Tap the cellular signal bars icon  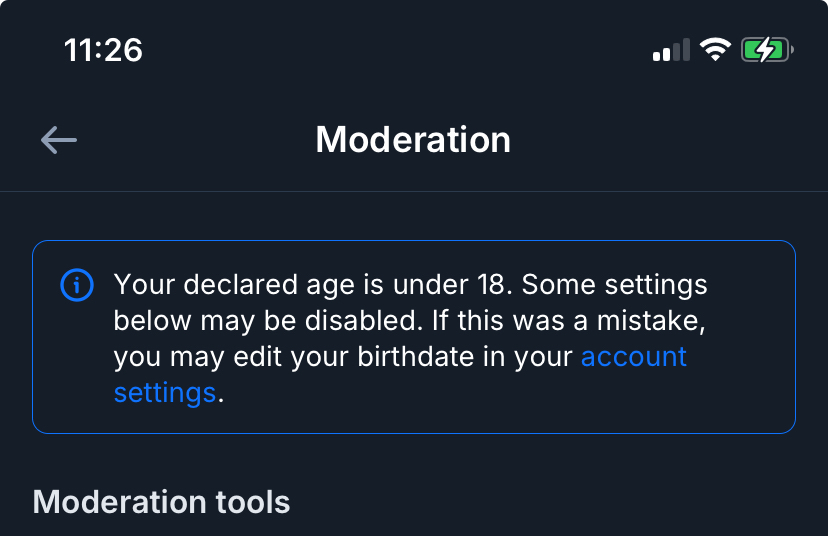[x=671, y=50]
